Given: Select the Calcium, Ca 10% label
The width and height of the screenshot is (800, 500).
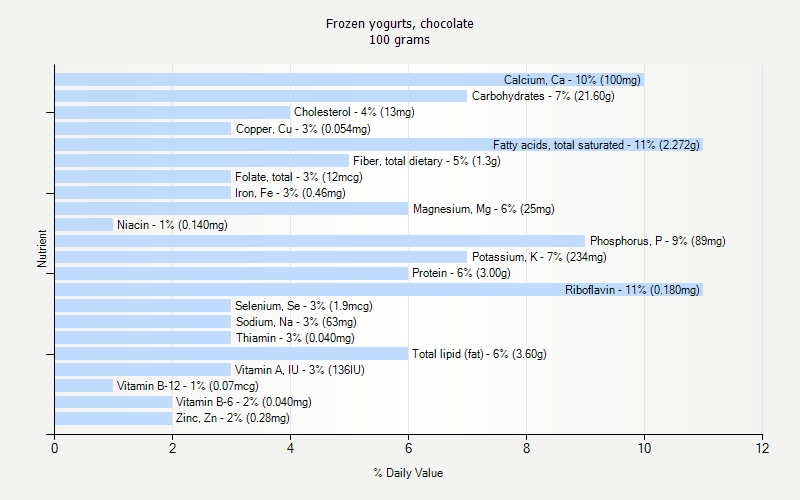Looking at the screenshot, I should [x=572, y=80].
